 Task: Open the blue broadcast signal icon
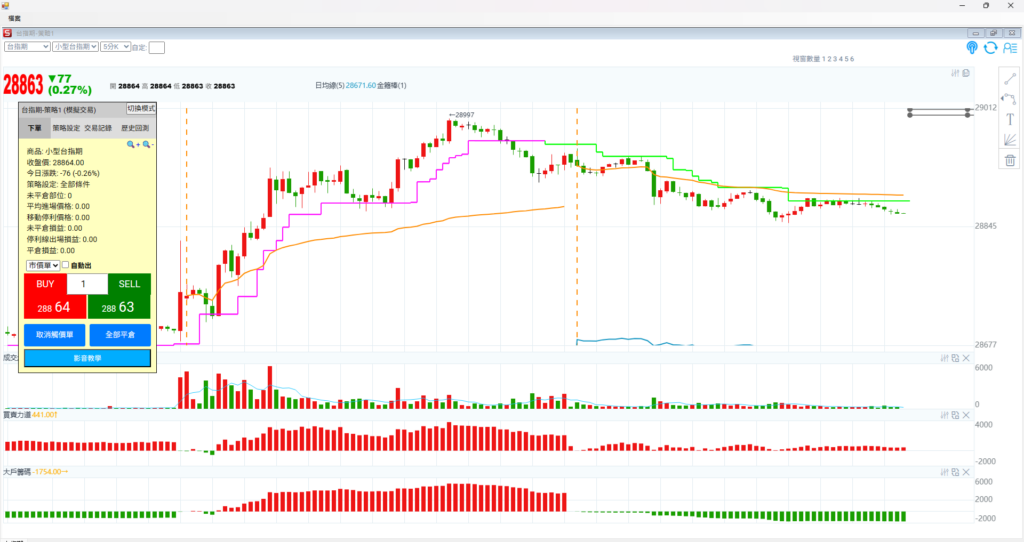tap(971, 47)
